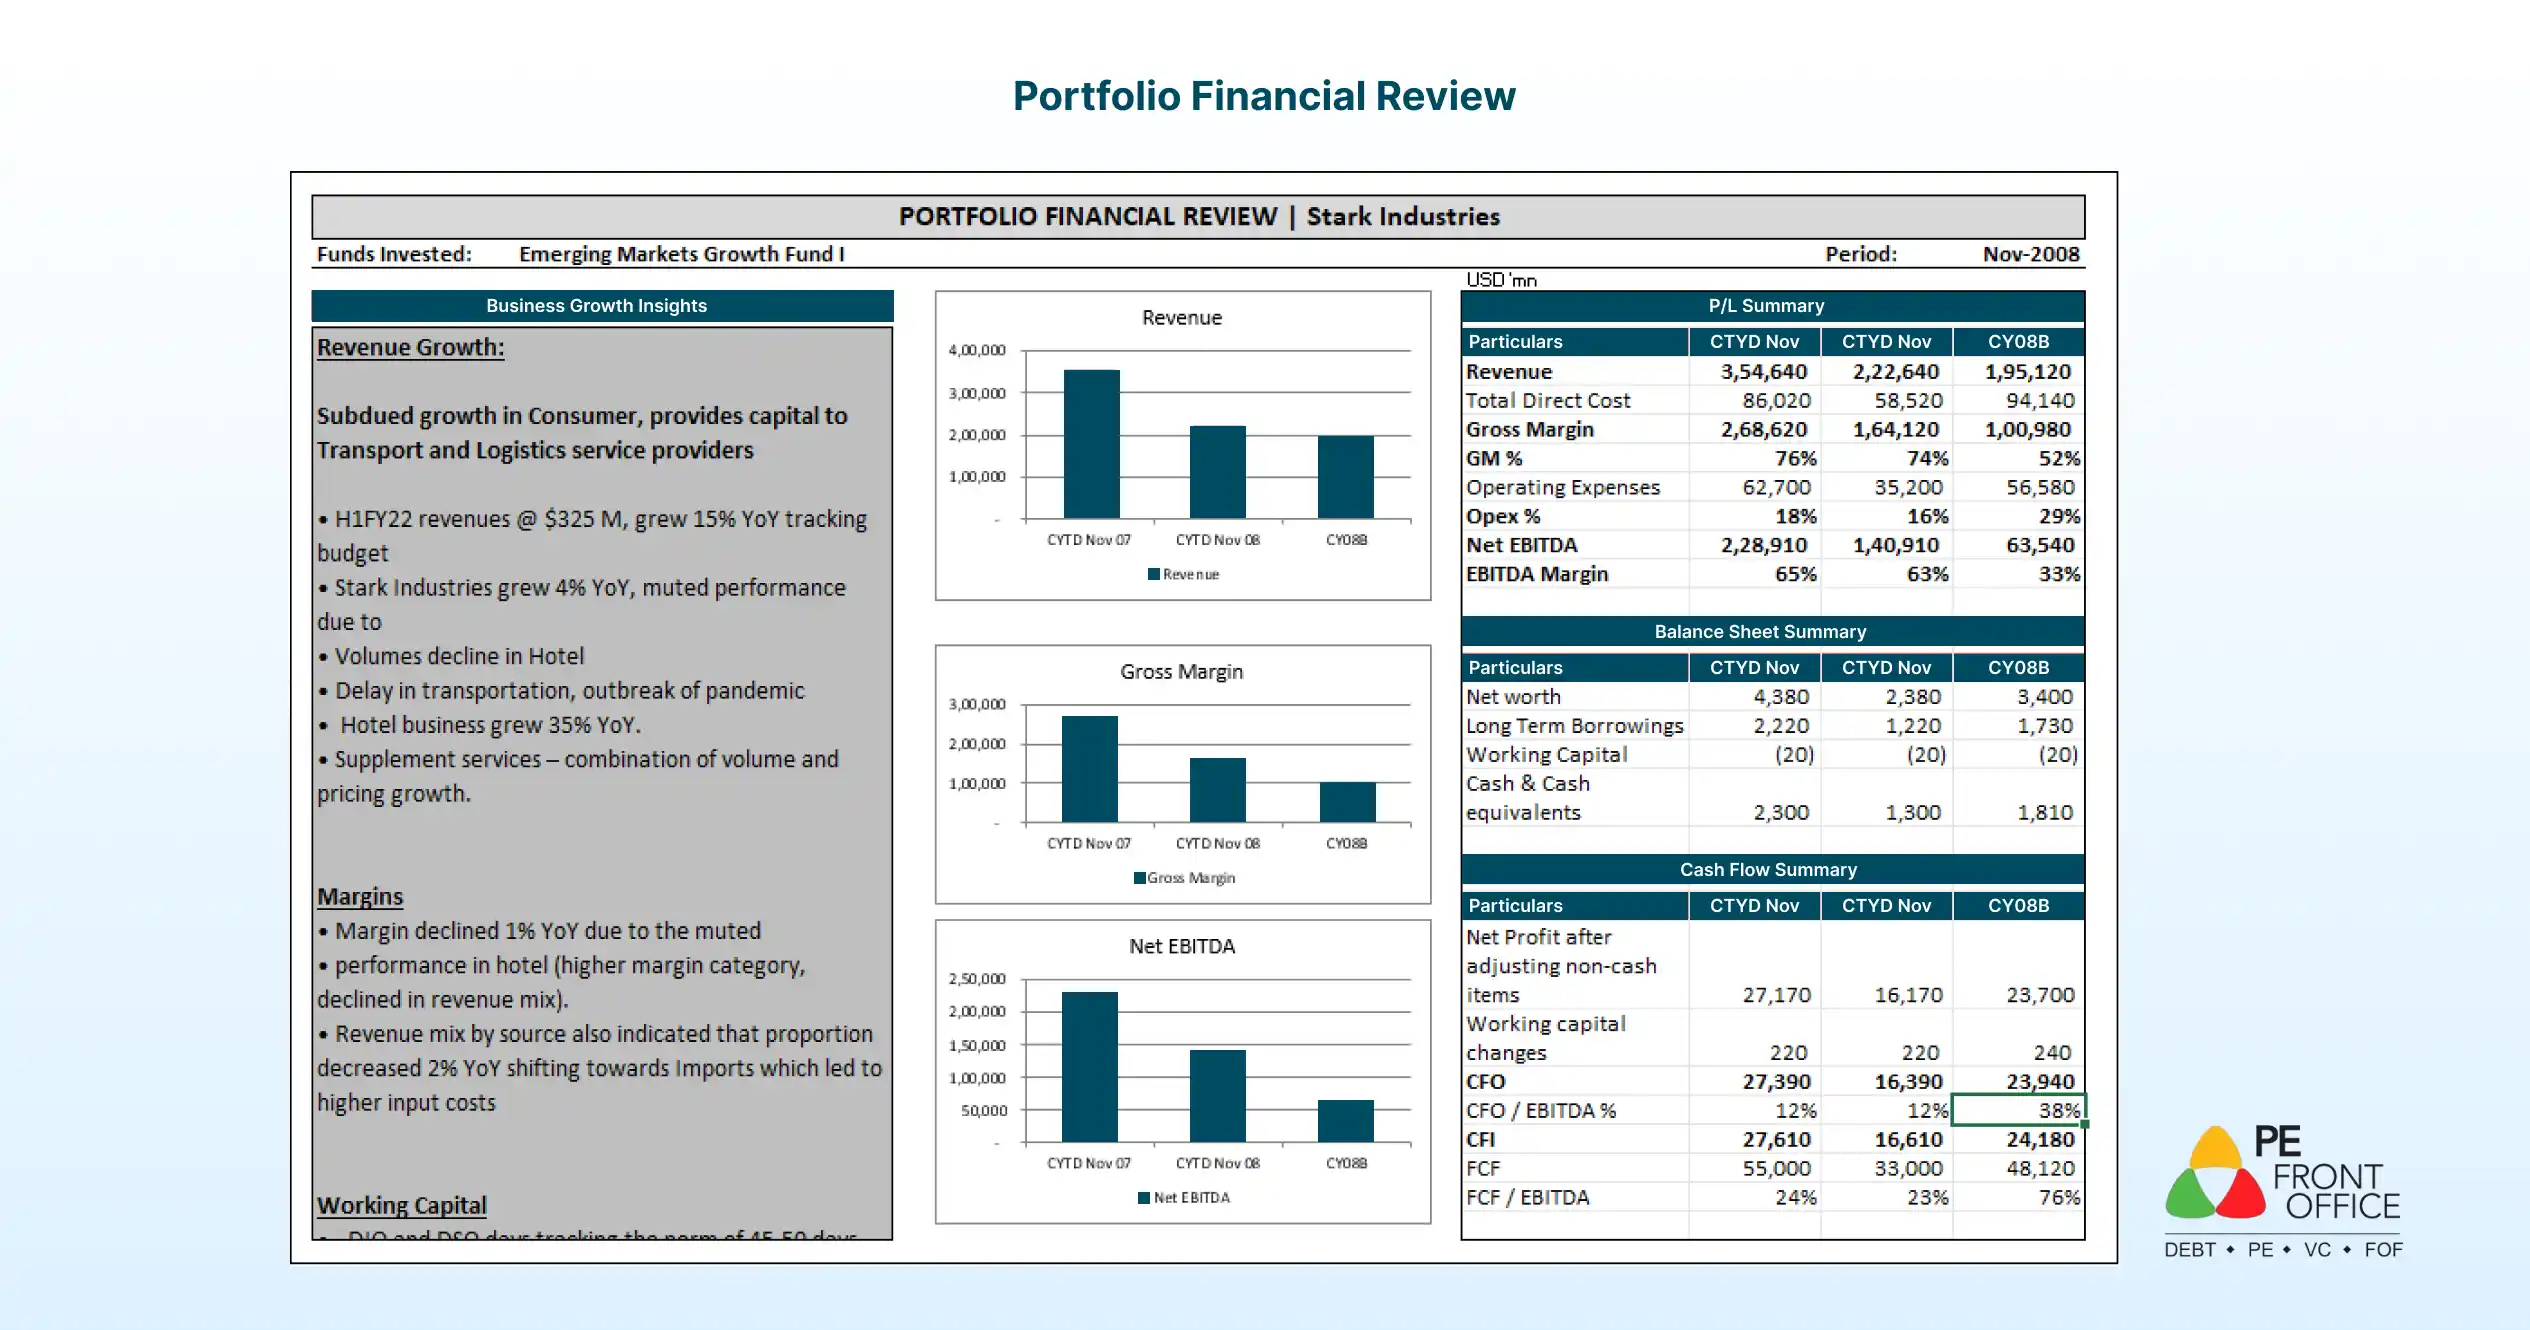Screen dimensions: 2530x1330
Task: Click the Net EBITDA value 2,28,910
Action: (x=1764, y=546)
